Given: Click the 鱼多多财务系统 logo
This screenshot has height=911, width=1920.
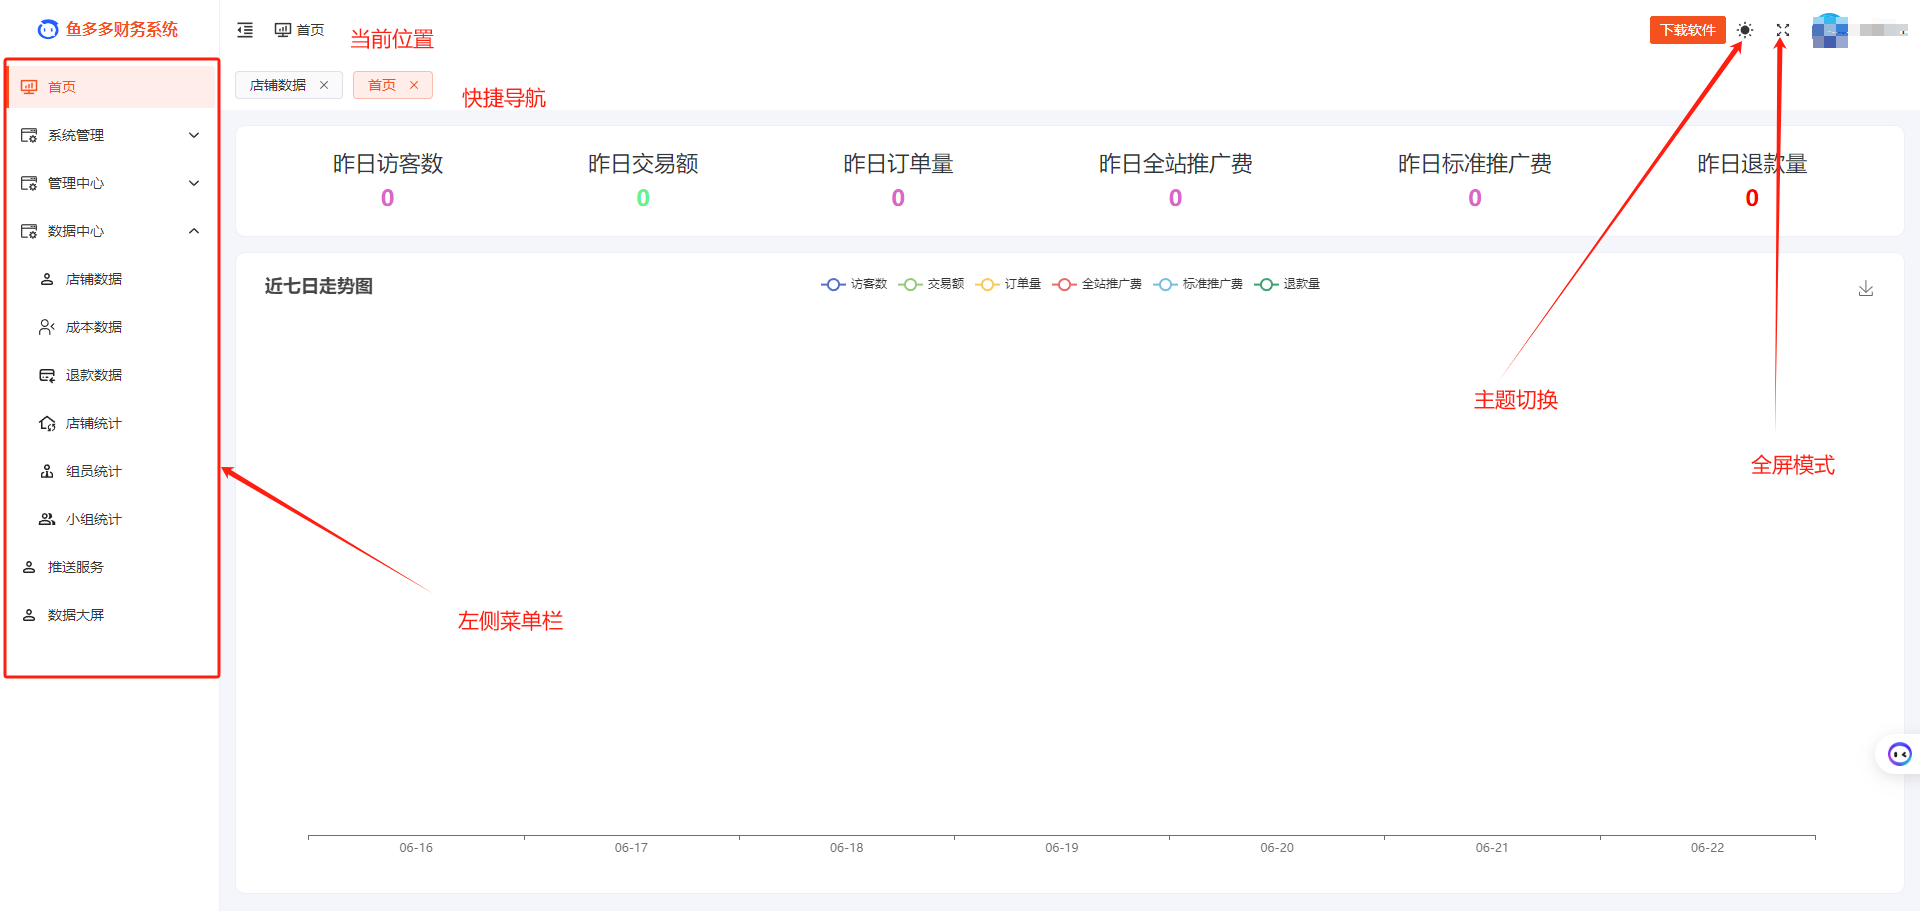Looking at the screenshot, I should point(108,30).
